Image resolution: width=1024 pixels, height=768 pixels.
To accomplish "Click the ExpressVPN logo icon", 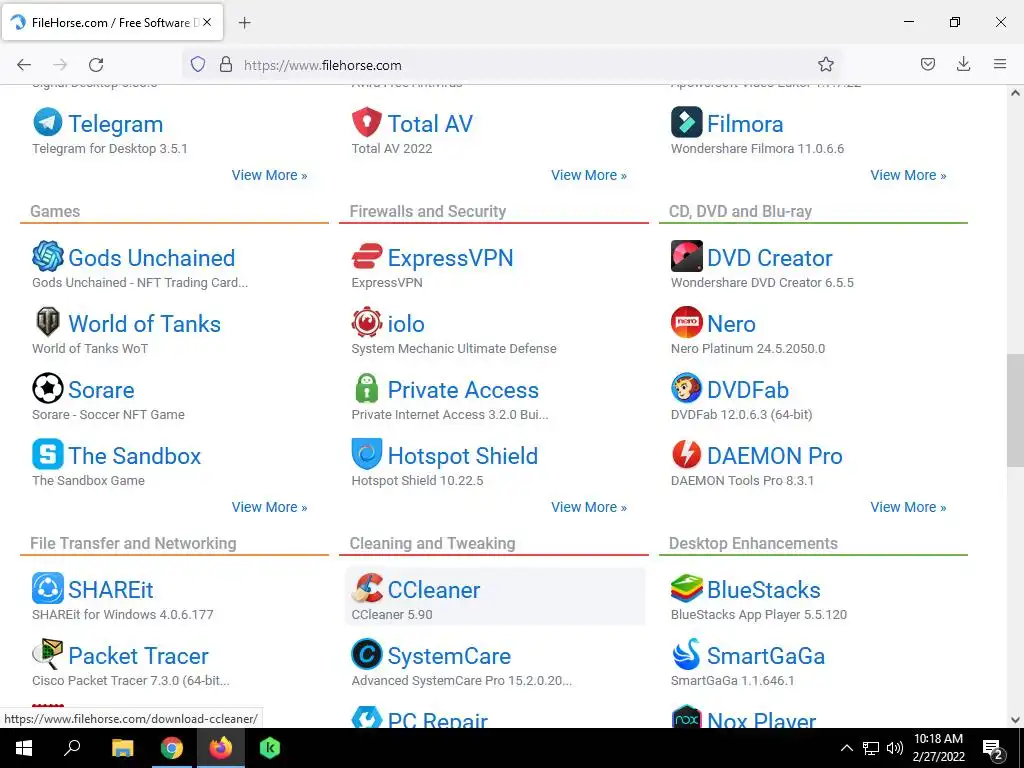I will pos(366,256).
